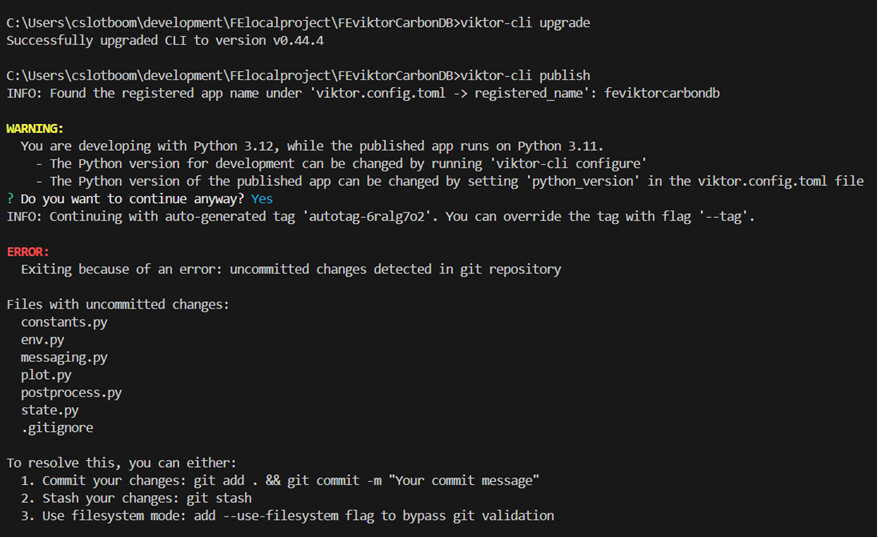Select messaging.py in uncommitted files
The height and width of the screenshot is (538, 878).
pyautogui.click(x=64, y=357)
